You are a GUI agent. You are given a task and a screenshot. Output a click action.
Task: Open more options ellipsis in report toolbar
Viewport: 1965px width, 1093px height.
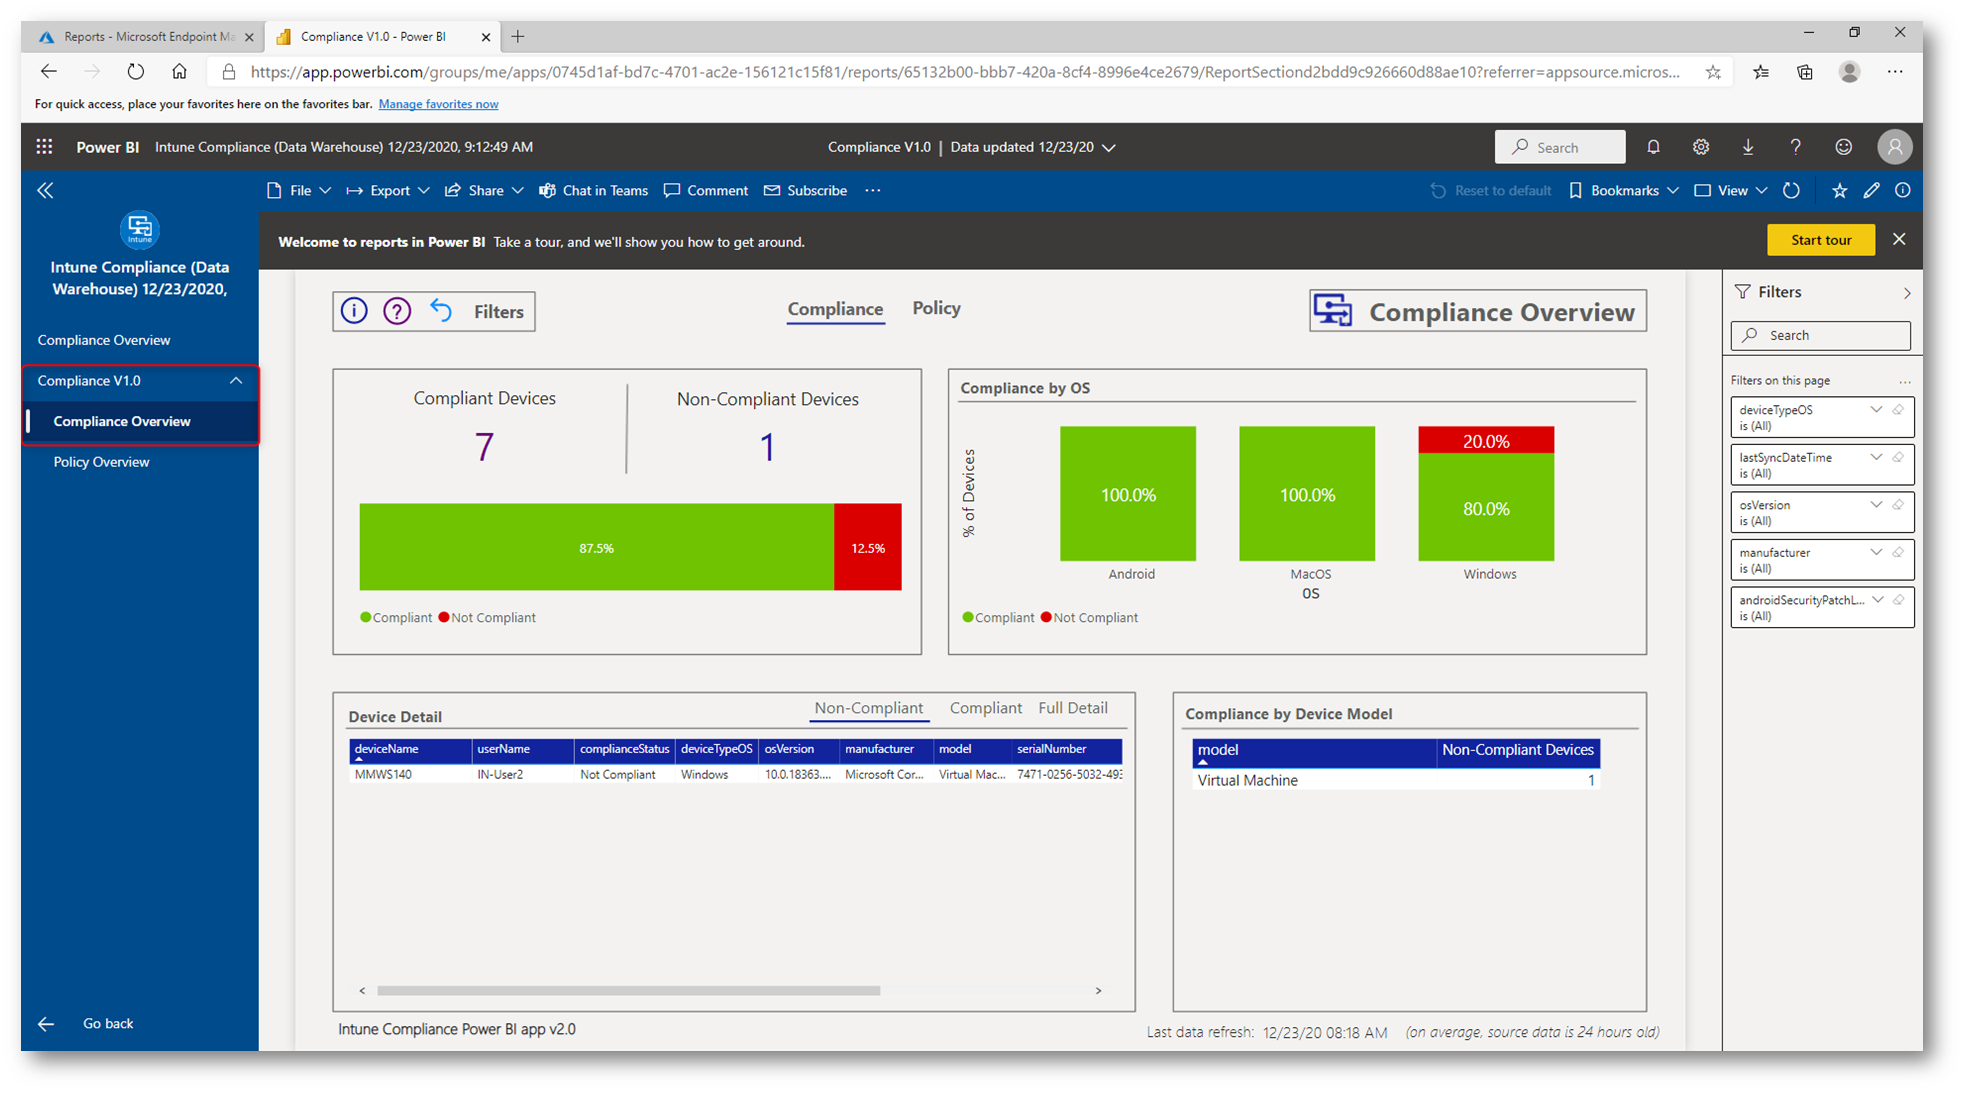[873, 190]
